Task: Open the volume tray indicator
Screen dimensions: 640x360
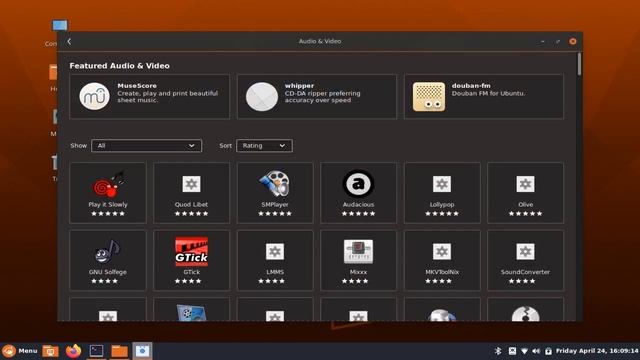Action: pyautogui.click(x=536, y=351)
